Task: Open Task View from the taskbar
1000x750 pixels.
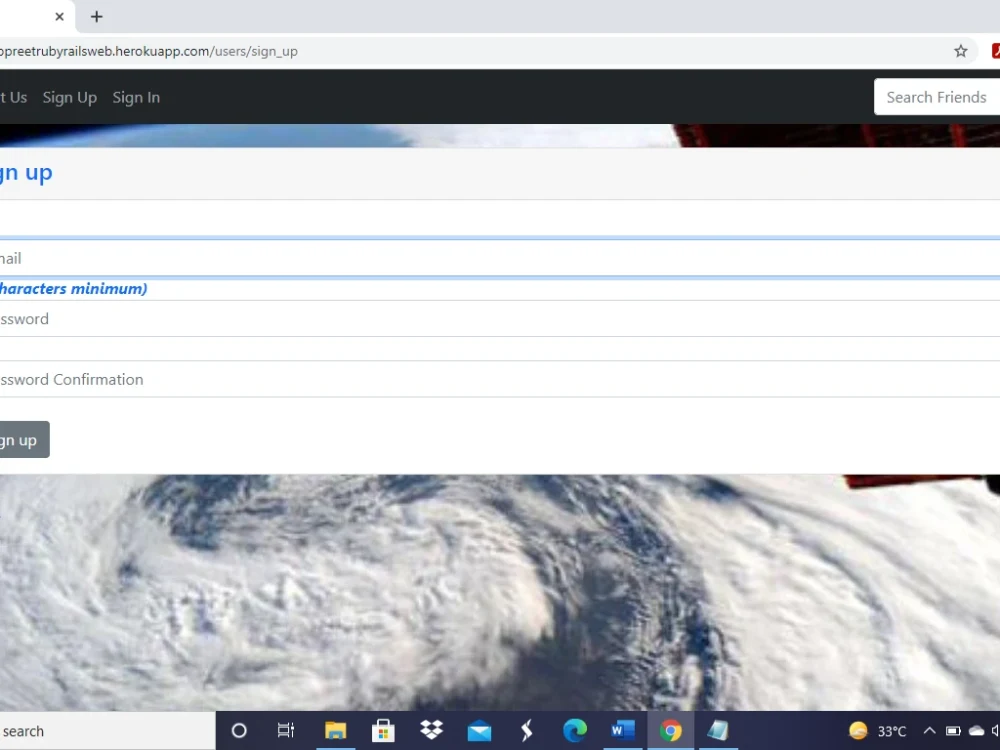Action: coord(286,730)
